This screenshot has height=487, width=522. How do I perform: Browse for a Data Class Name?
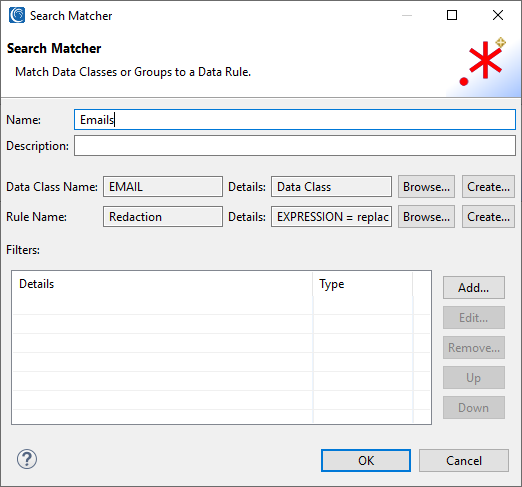pos(426,187)
